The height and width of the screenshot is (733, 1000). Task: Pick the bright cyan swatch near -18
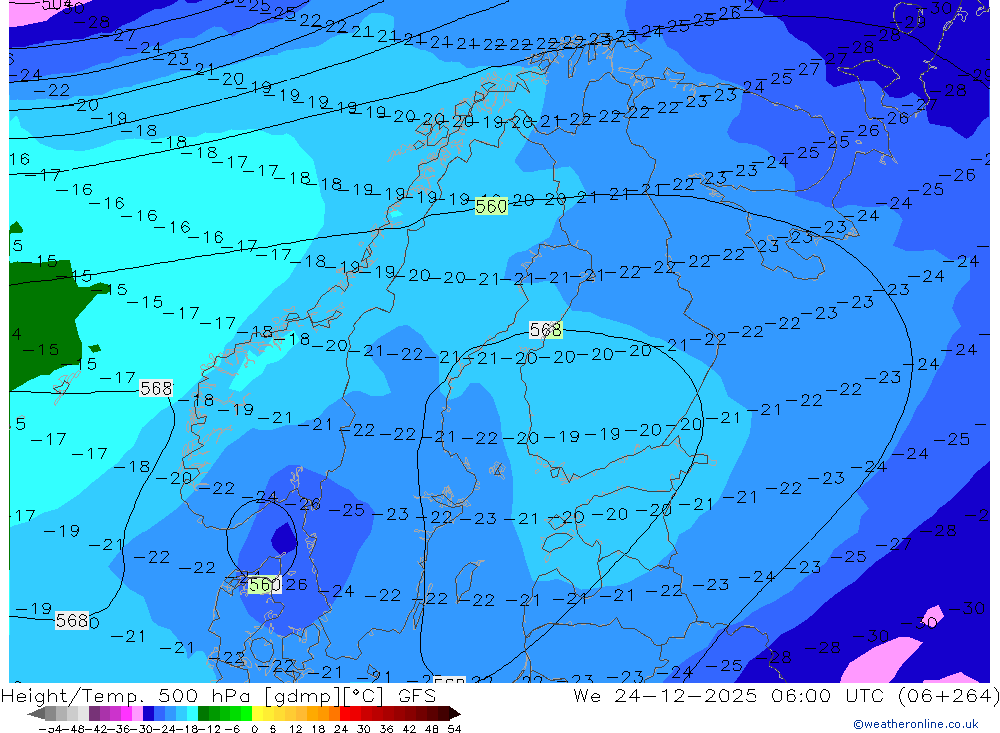[192, 713]
